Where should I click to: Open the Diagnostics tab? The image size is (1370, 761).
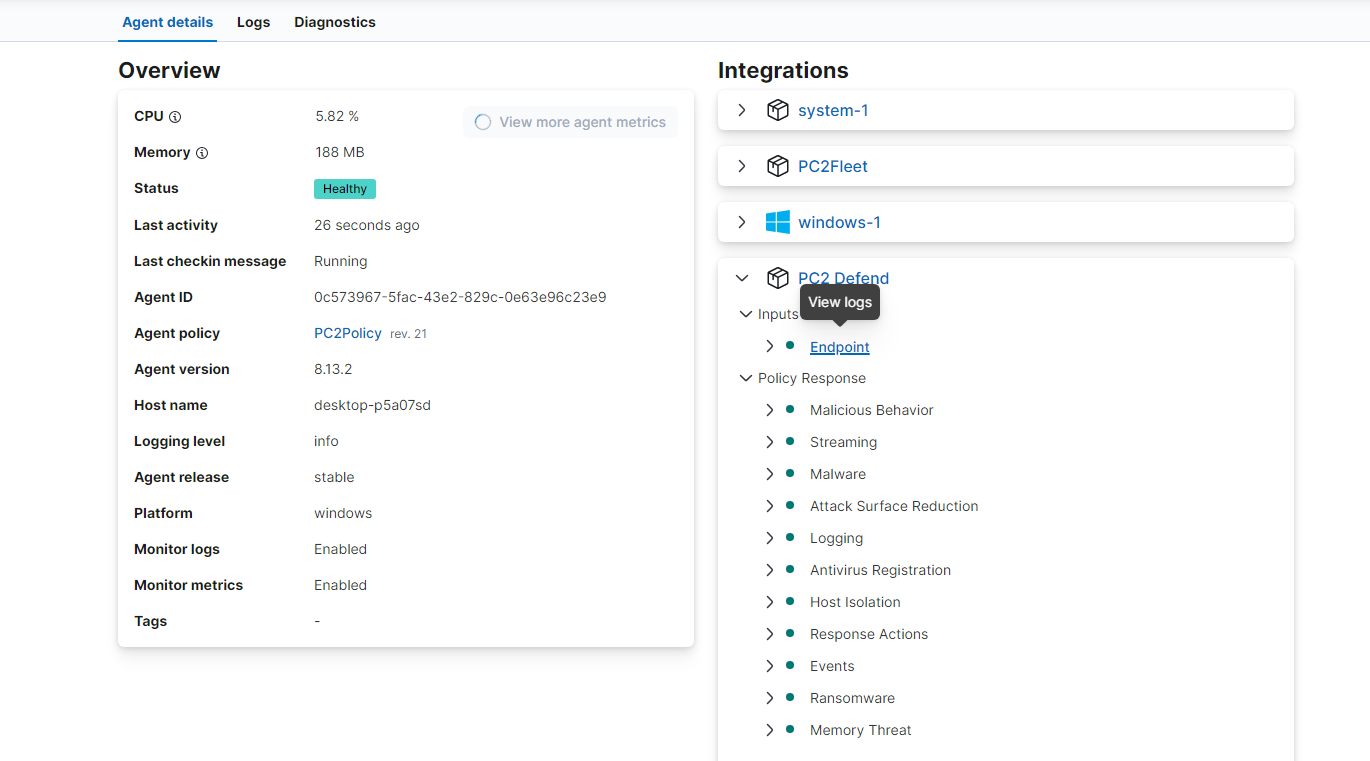pos(335,22)
